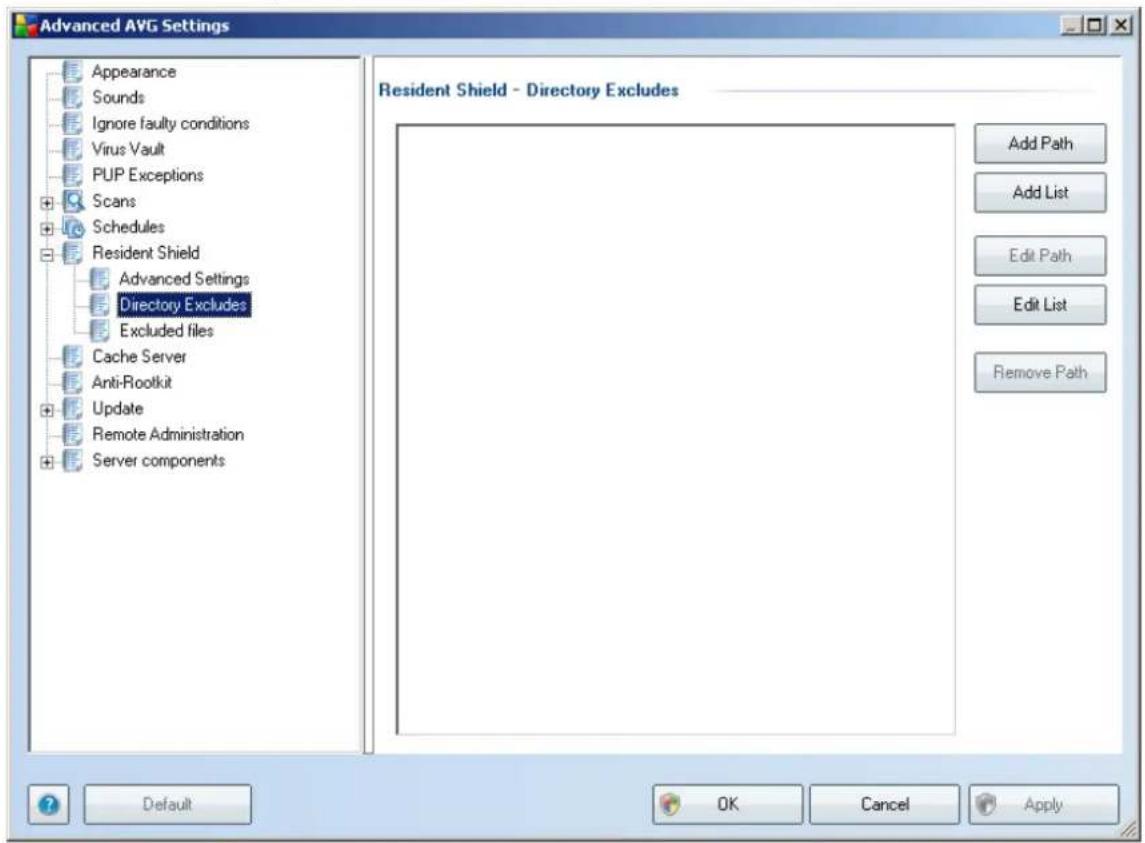Select Appearance in the settings tree
The image size is (1145, 843).
[x=134, y=72]
